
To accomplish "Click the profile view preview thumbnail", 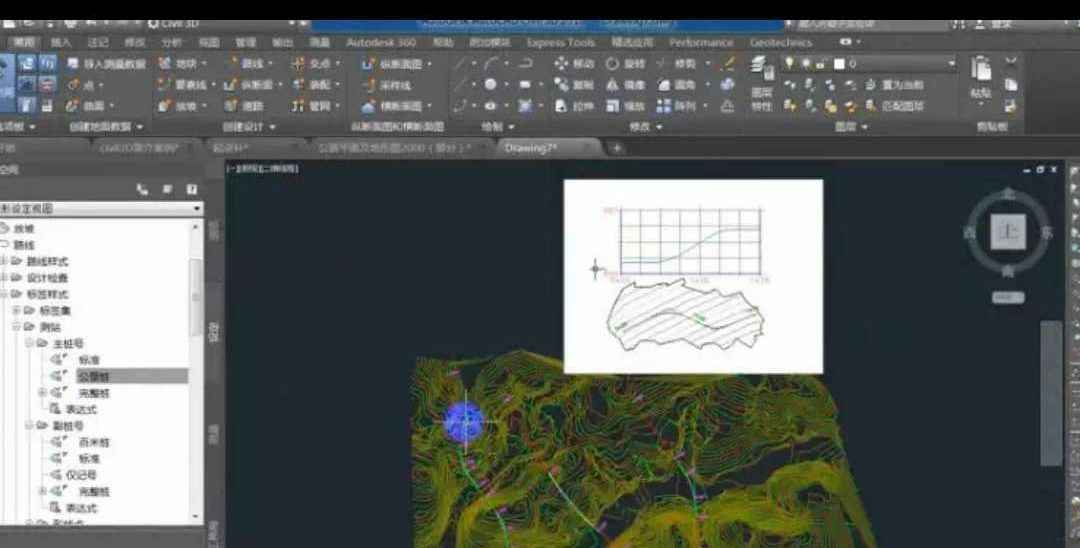I will (x=693, y=276).
